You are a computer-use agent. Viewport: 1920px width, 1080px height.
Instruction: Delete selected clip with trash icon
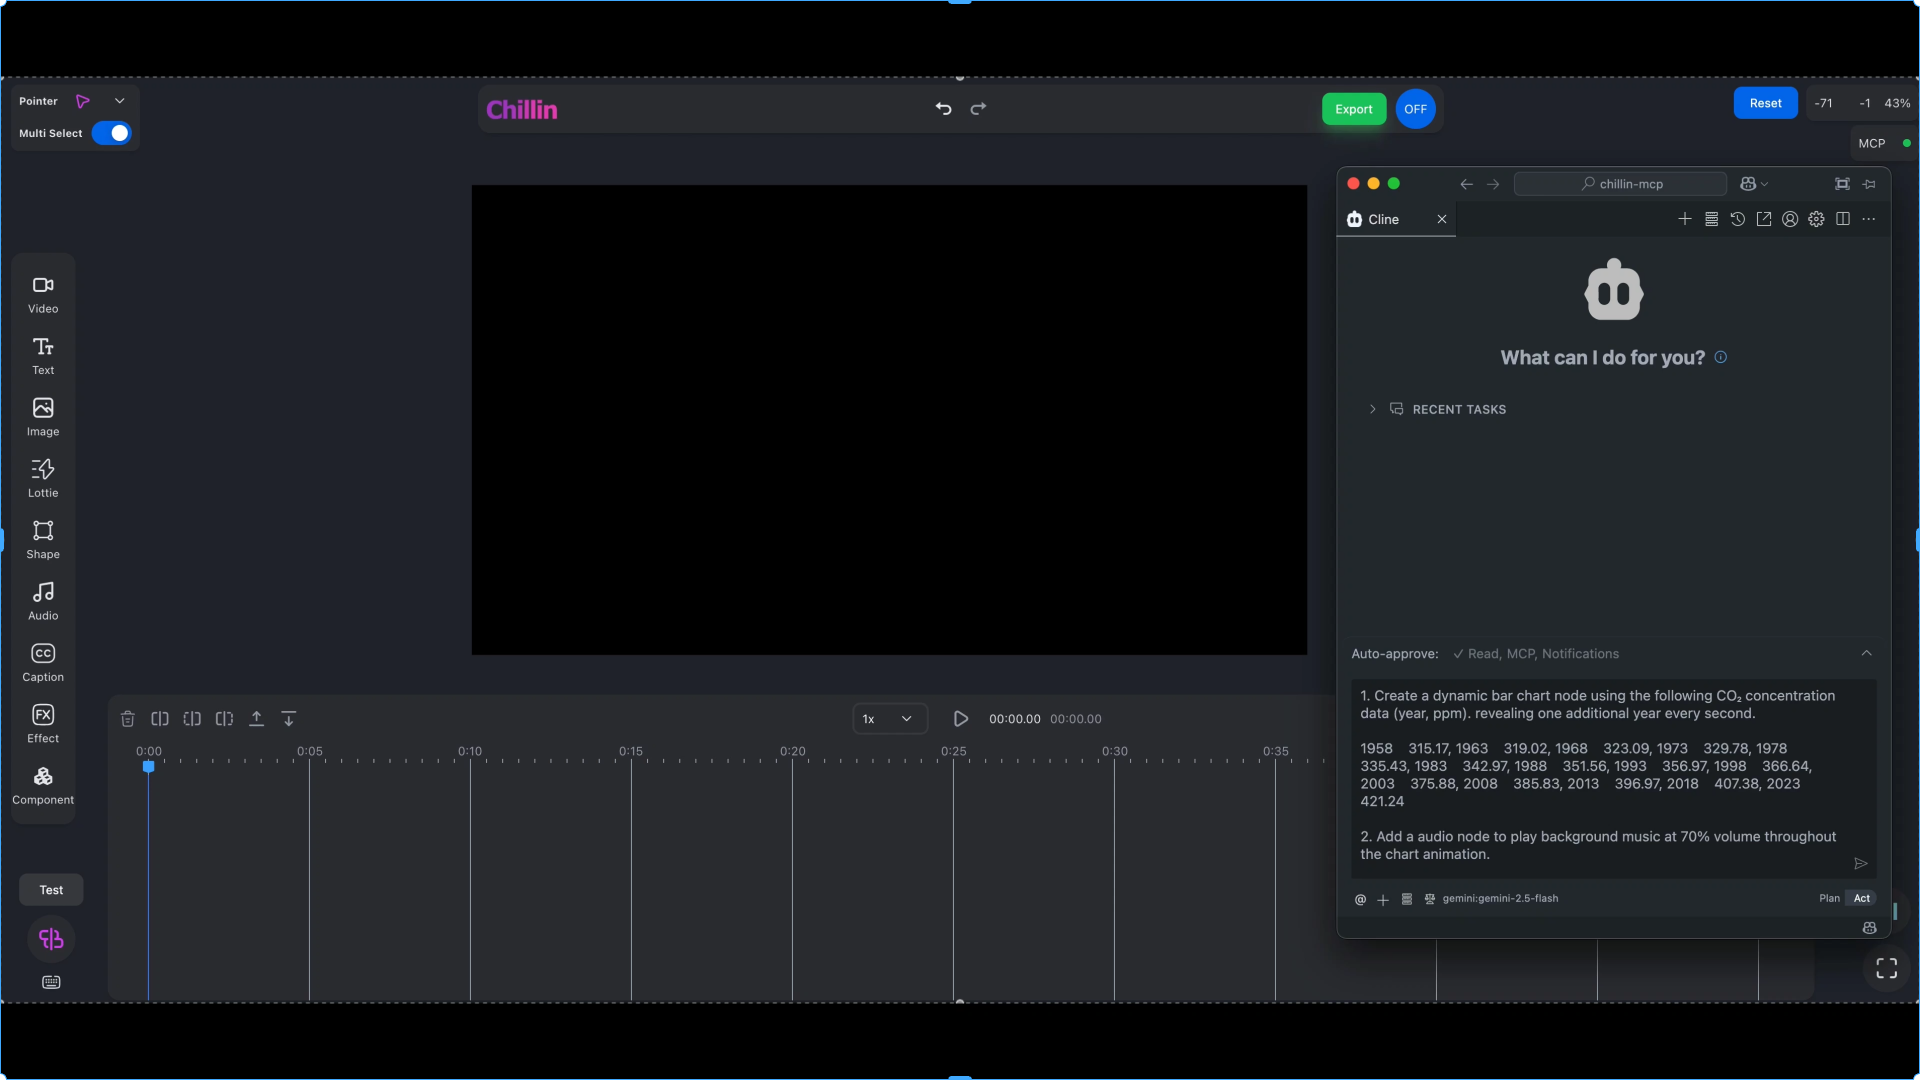(128, 719)
